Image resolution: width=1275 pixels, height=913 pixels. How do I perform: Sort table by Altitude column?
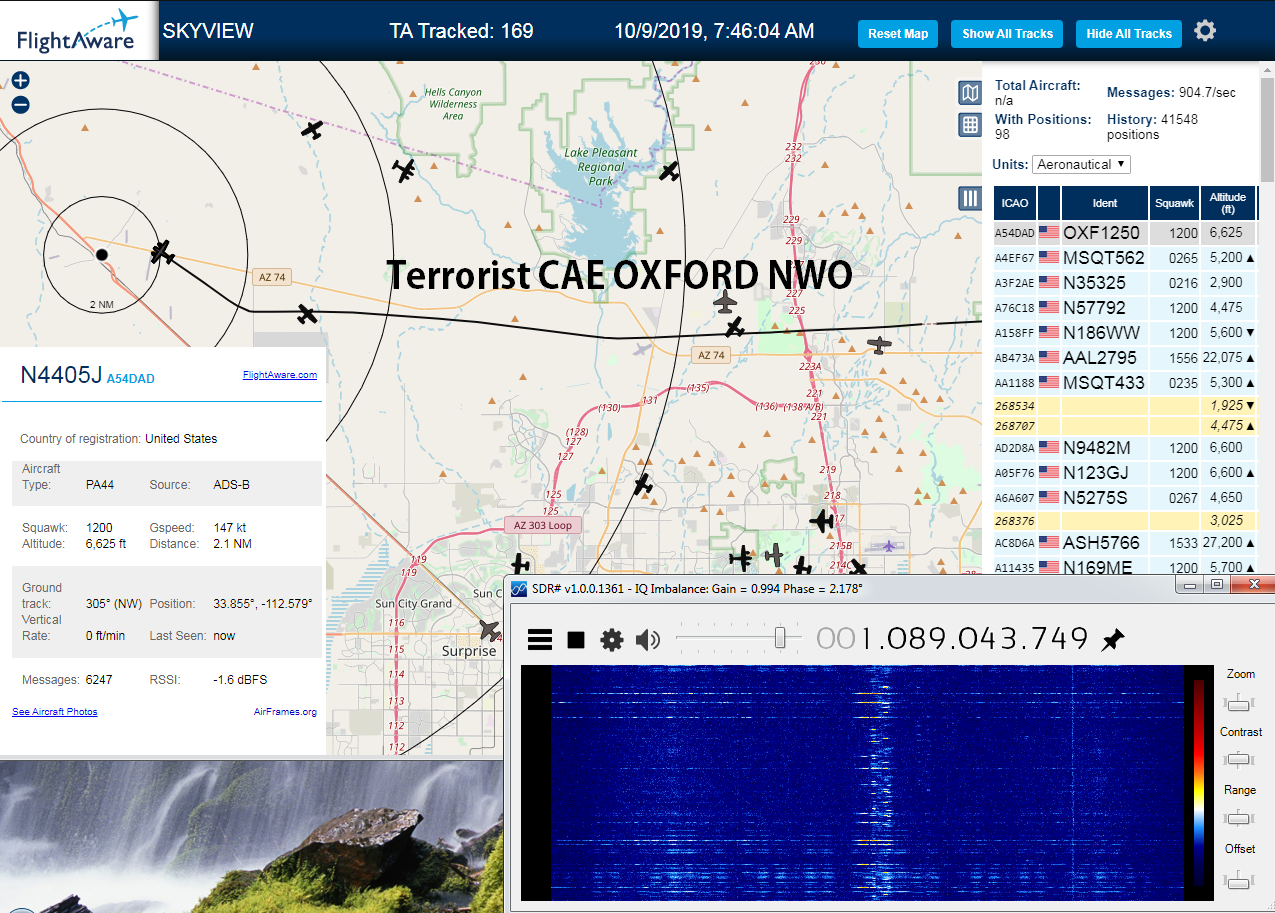[1227, 203]
